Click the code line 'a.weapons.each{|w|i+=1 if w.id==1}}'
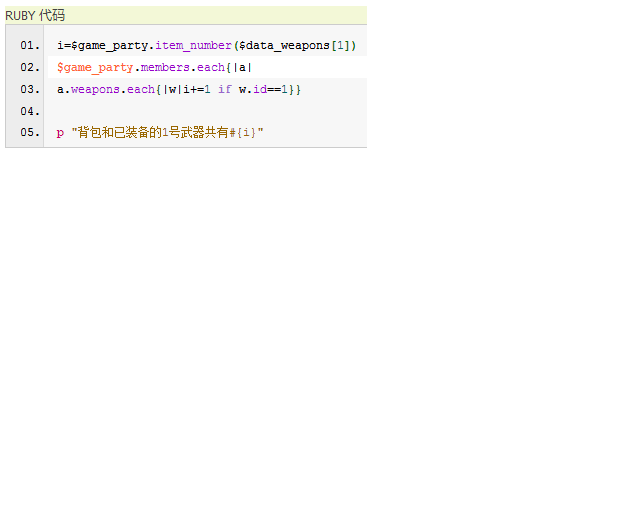Viewport: 635px width, 512px height. pos(179,89)
